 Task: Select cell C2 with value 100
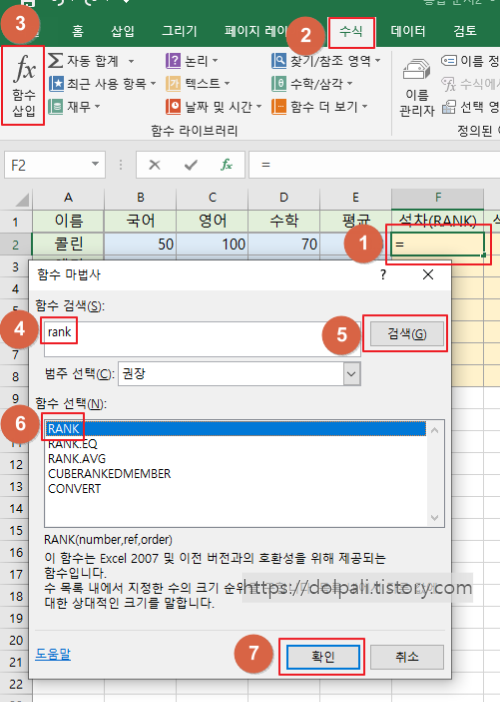[x=212, y=244]
